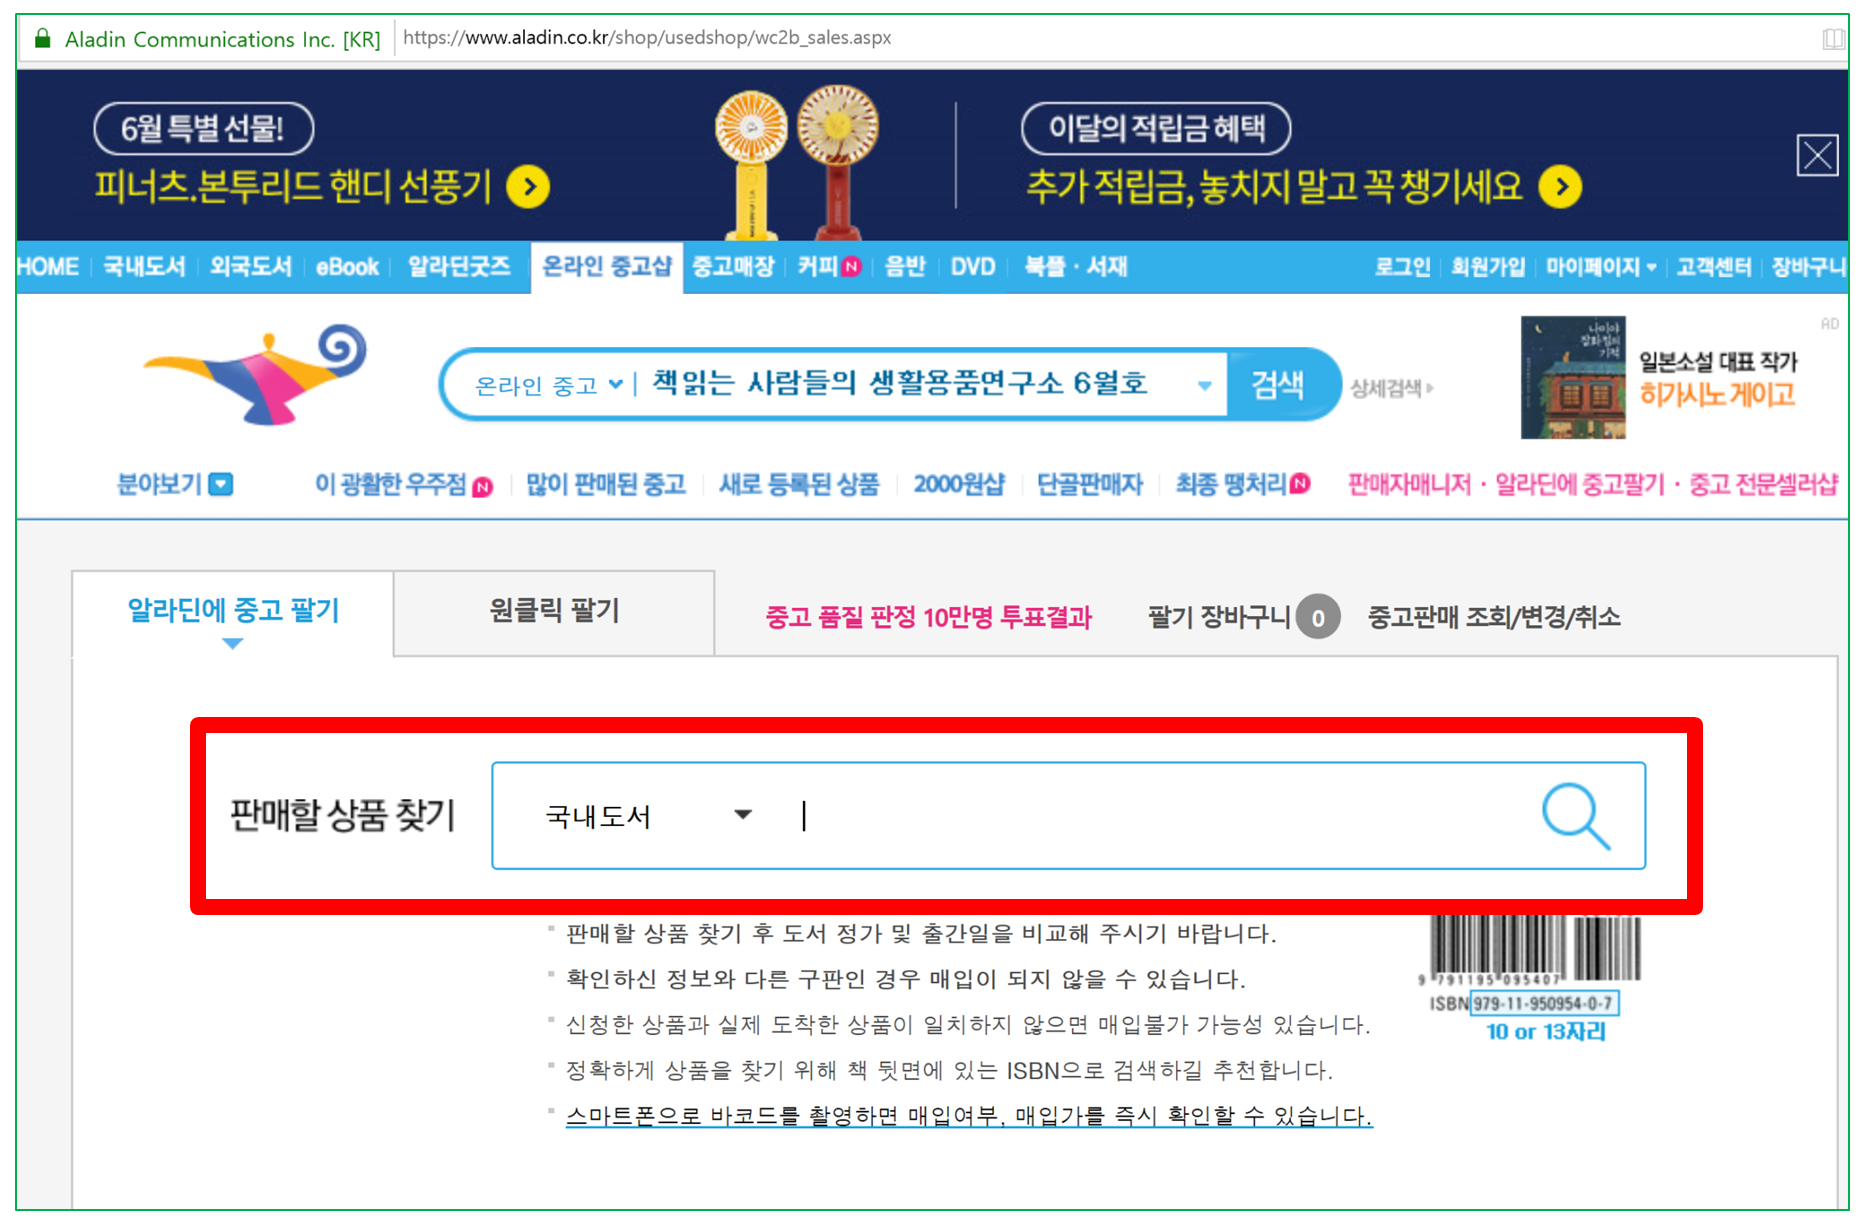Click the 단골판매자 link

[x=1089, y=485]
